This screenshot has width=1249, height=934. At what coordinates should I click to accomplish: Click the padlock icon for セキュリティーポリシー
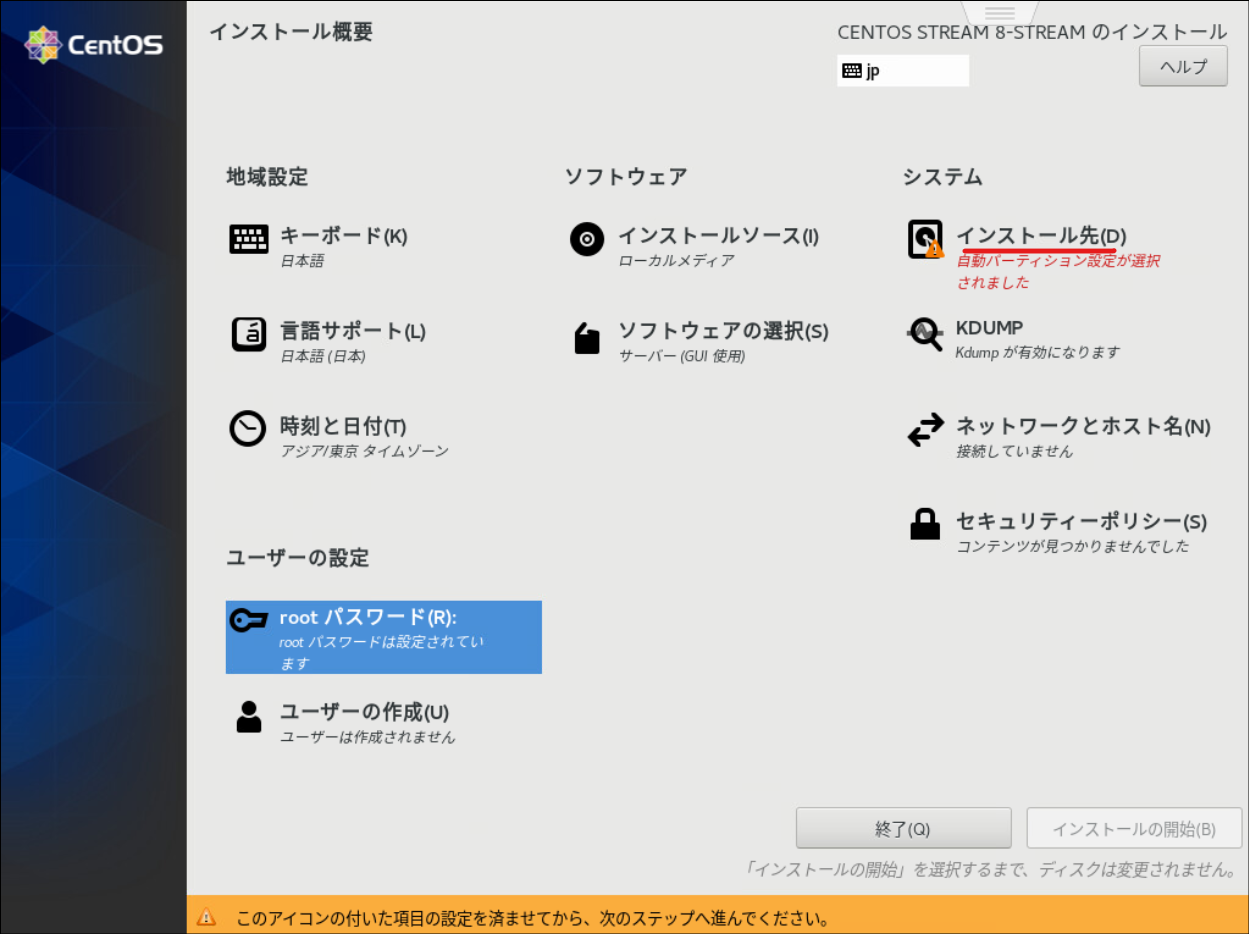(925, 524)
